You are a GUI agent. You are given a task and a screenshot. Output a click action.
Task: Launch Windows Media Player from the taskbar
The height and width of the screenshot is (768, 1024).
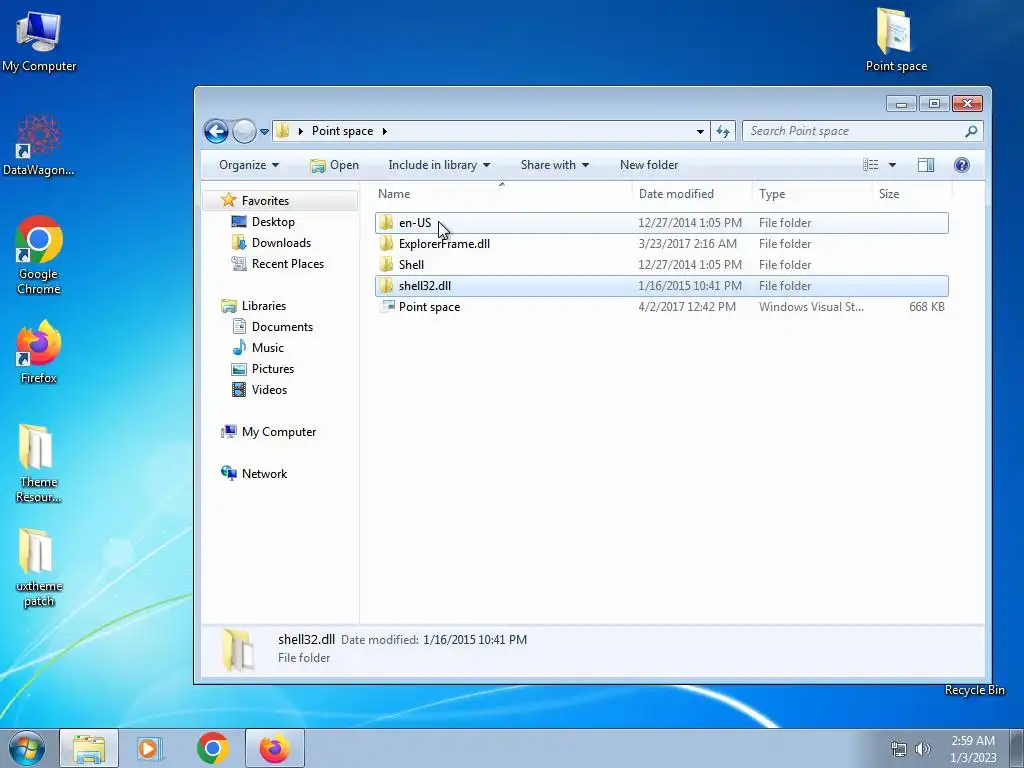pyautogui.click(x=150, y=748)
